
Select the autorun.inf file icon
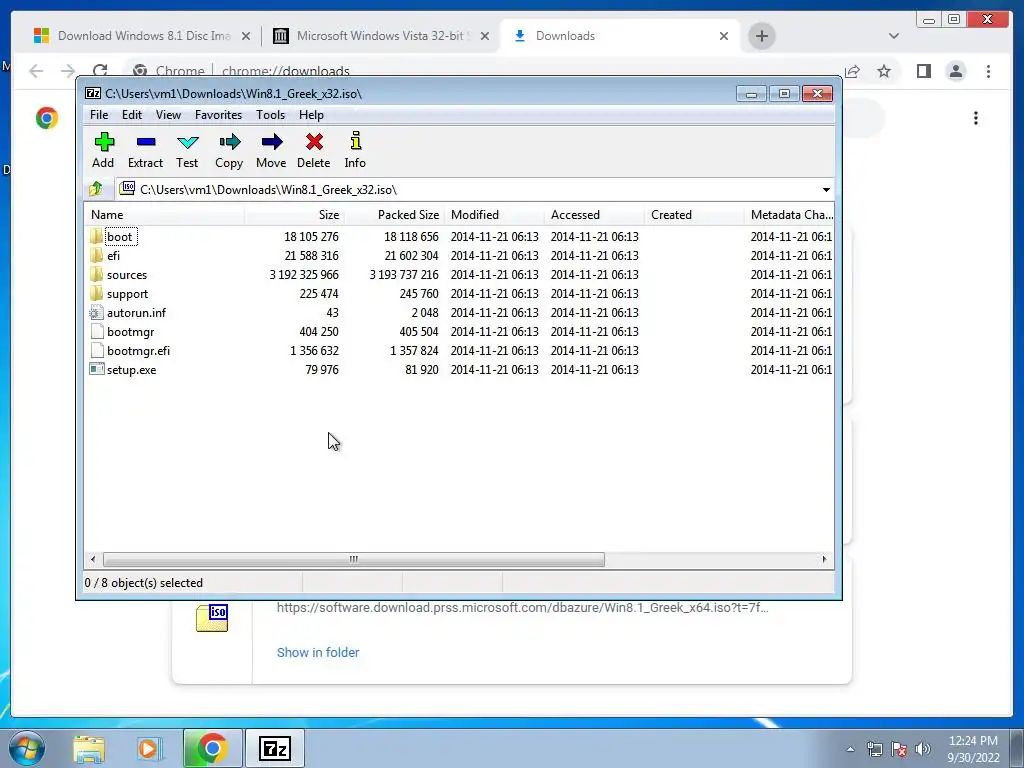click(97, 312)
